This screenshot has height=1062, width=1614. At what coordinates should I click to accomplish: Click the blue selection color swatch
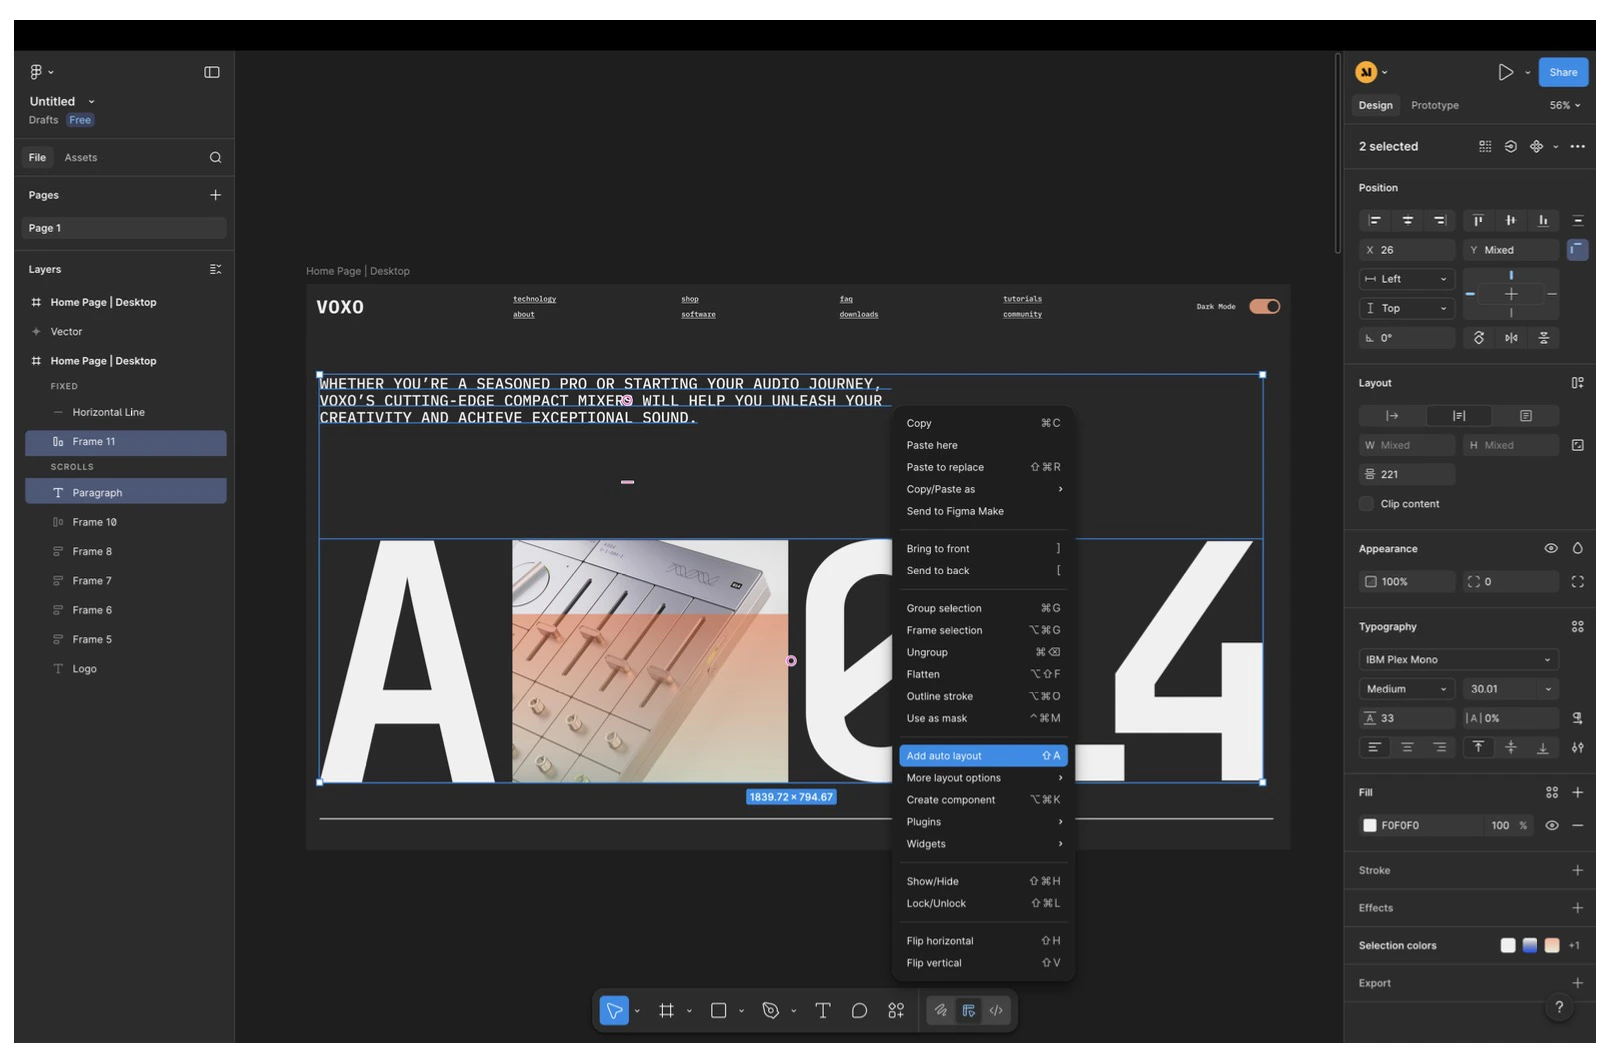1530,945
